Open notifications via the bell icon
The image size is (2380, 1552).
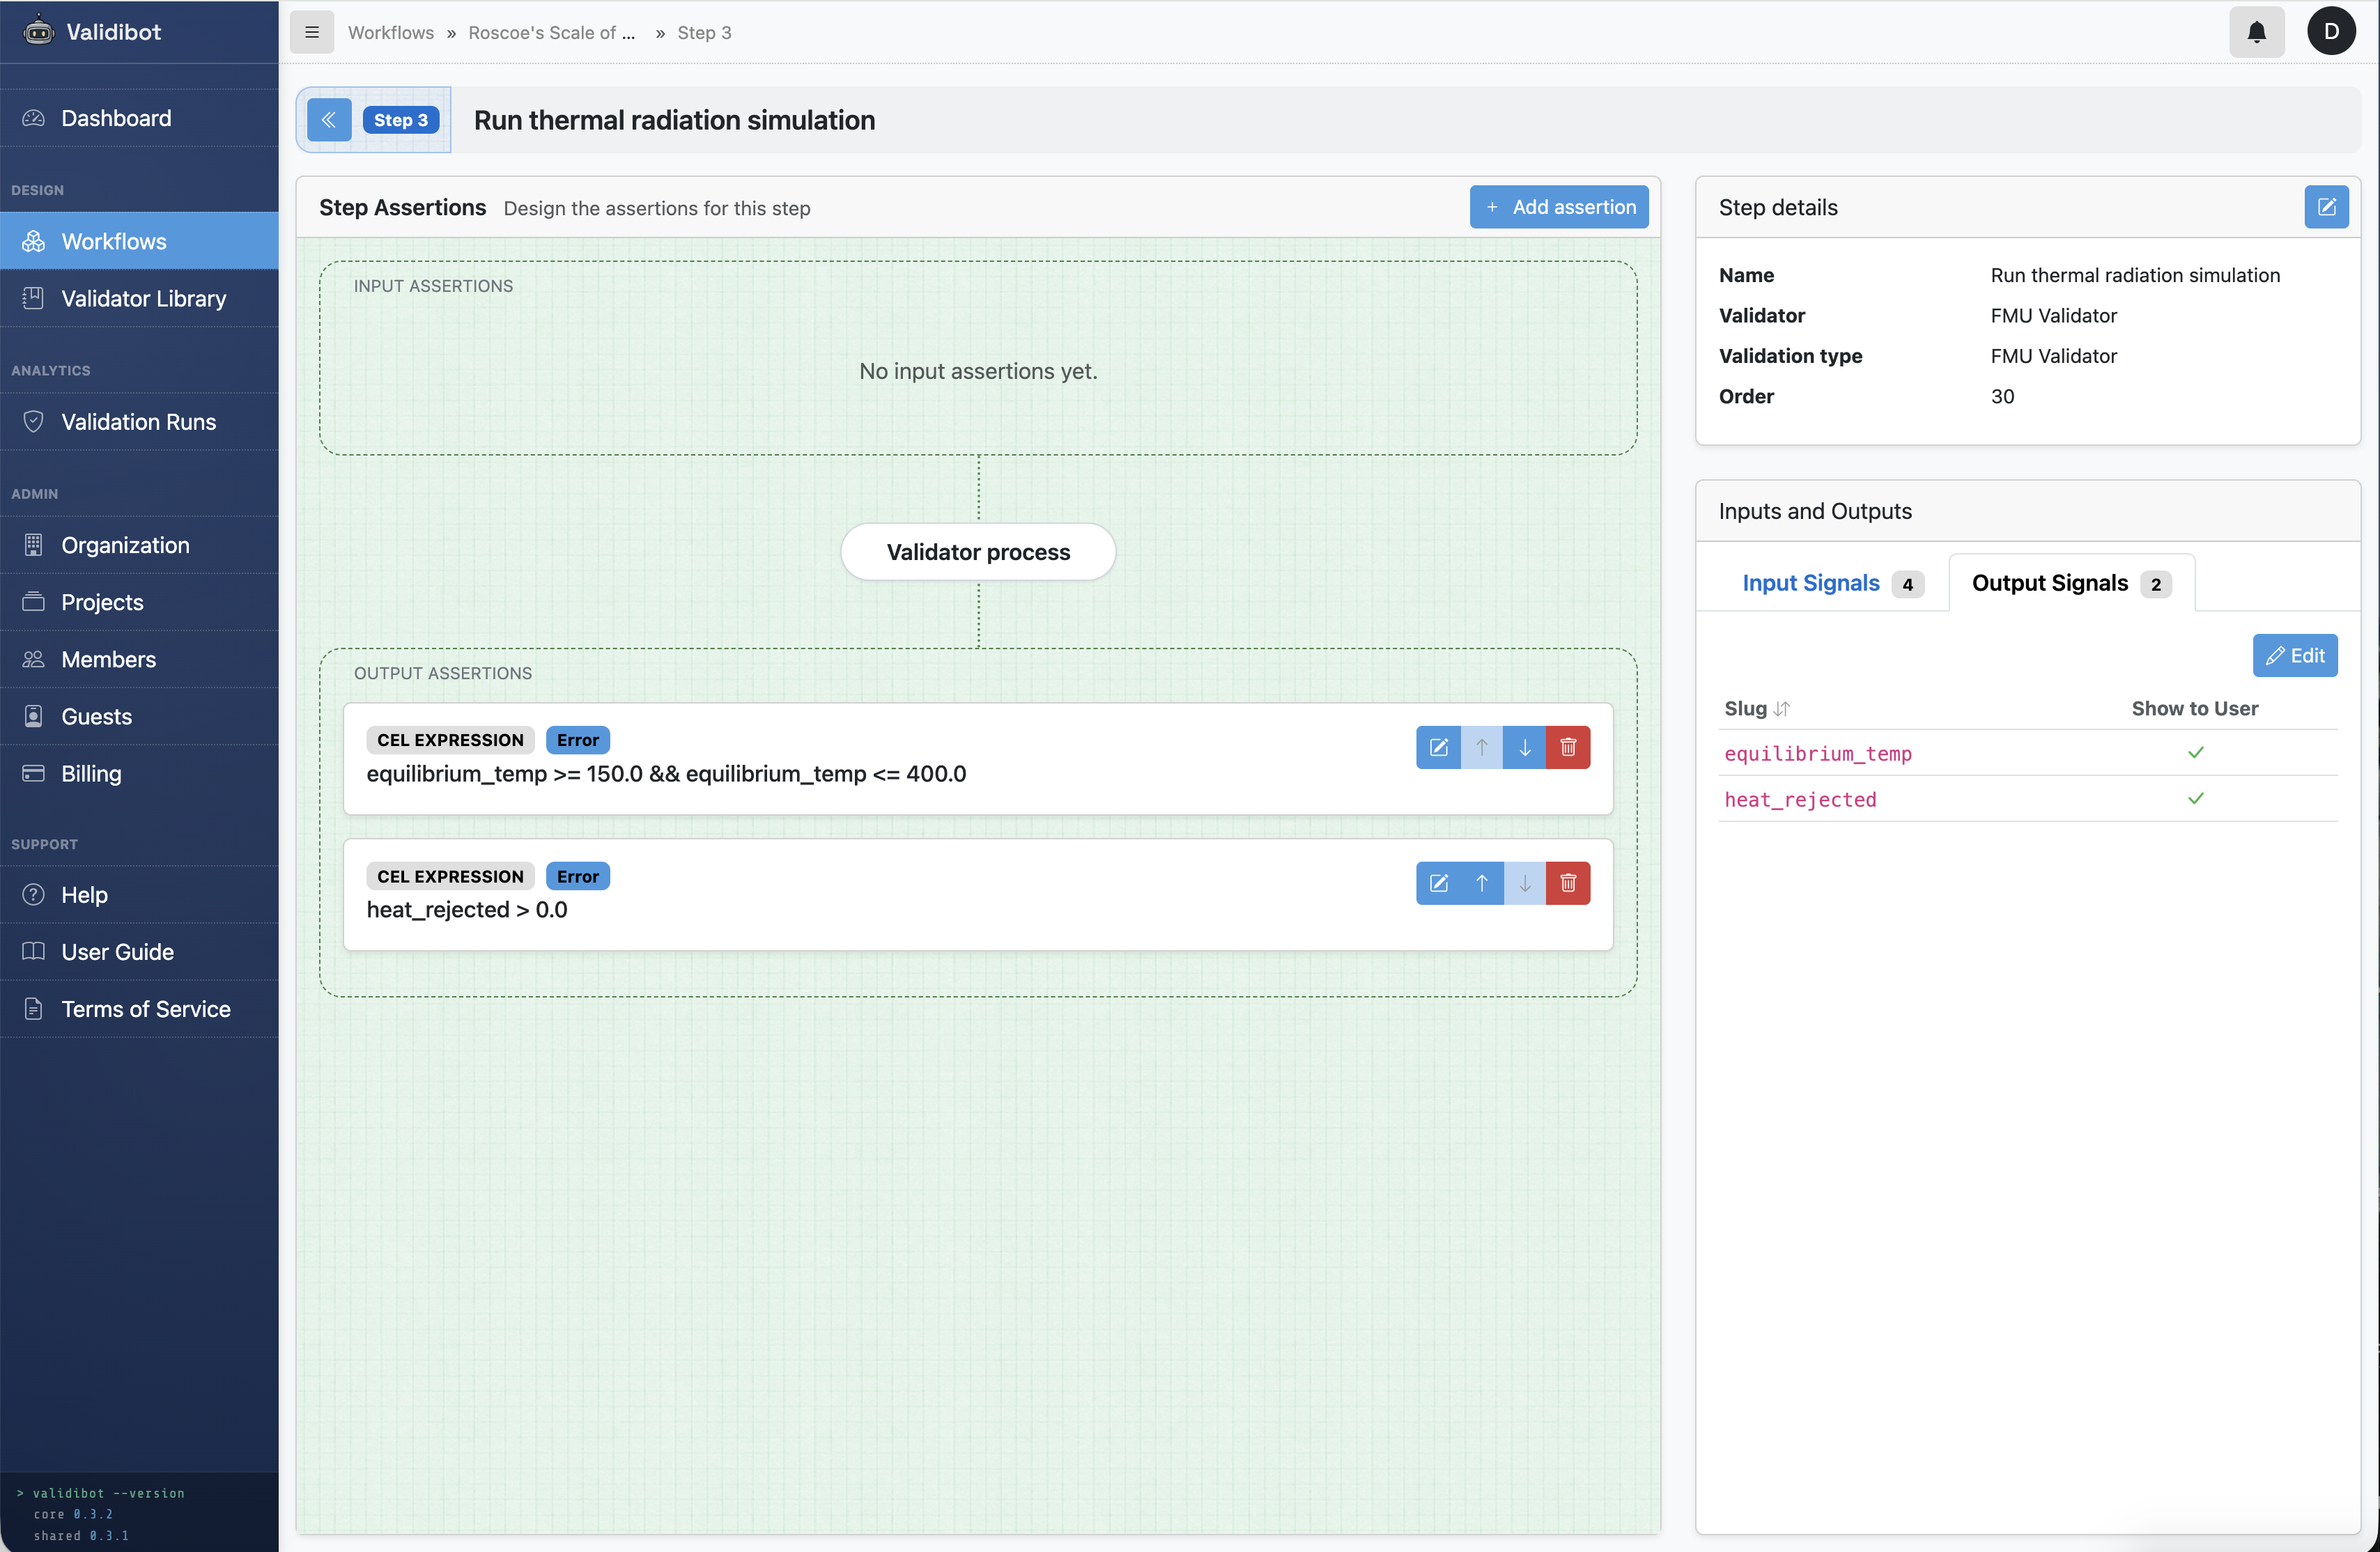click(x=2256, y=31)
